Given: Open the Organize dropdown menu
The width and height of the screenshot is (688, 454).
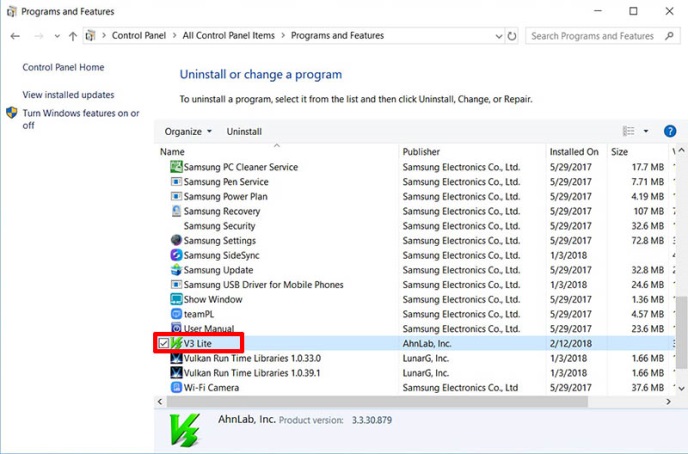Looking at the screenshot, I should [x=188, y=132].
